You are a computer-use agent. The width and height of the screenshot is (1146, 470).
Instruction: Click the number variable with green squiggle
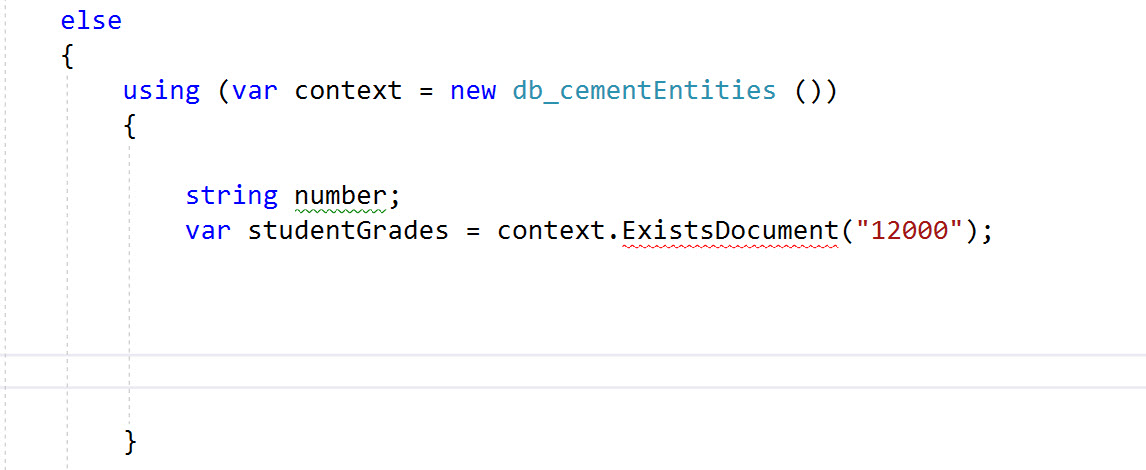point(340,196)
